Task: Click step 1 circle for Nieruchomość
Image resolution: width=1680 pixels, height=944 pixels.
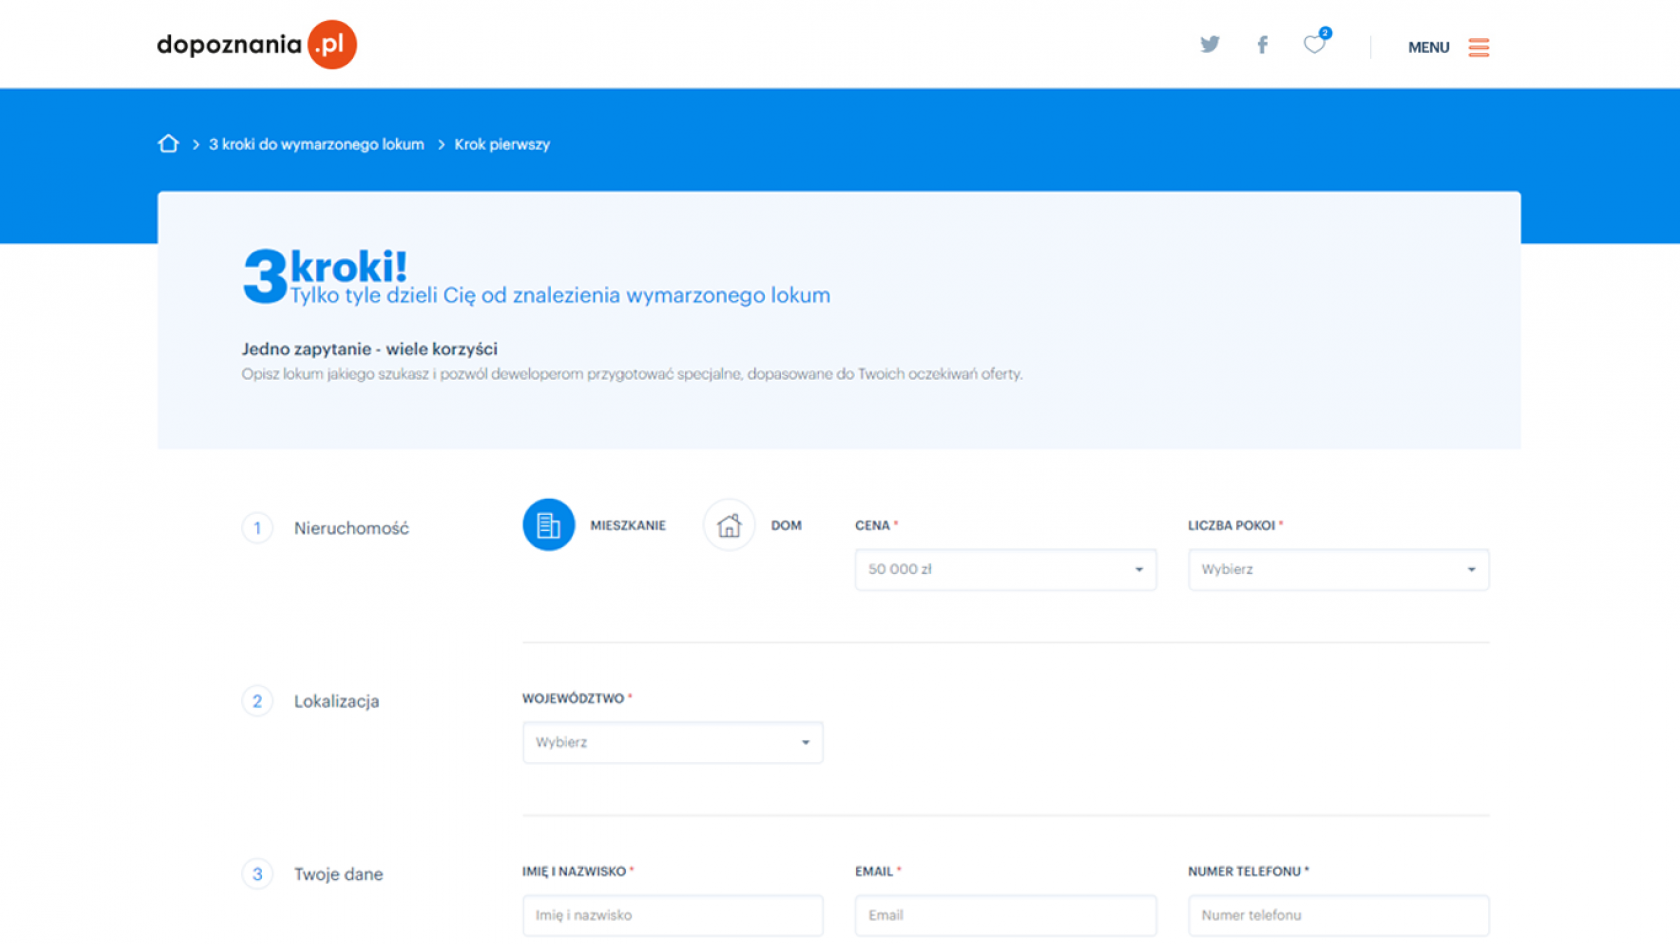Action: click(257, 528)
